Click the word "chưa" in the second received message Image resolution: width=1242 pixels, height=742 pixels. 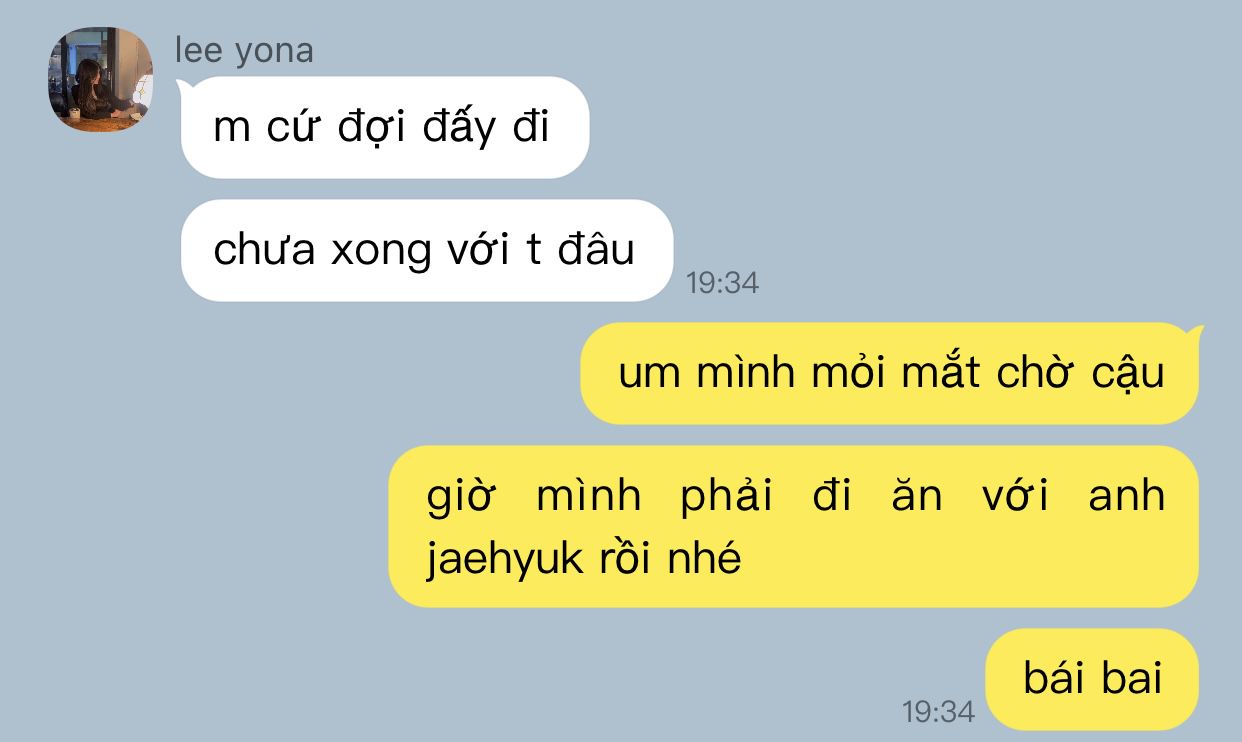click(x=264, y=250)
